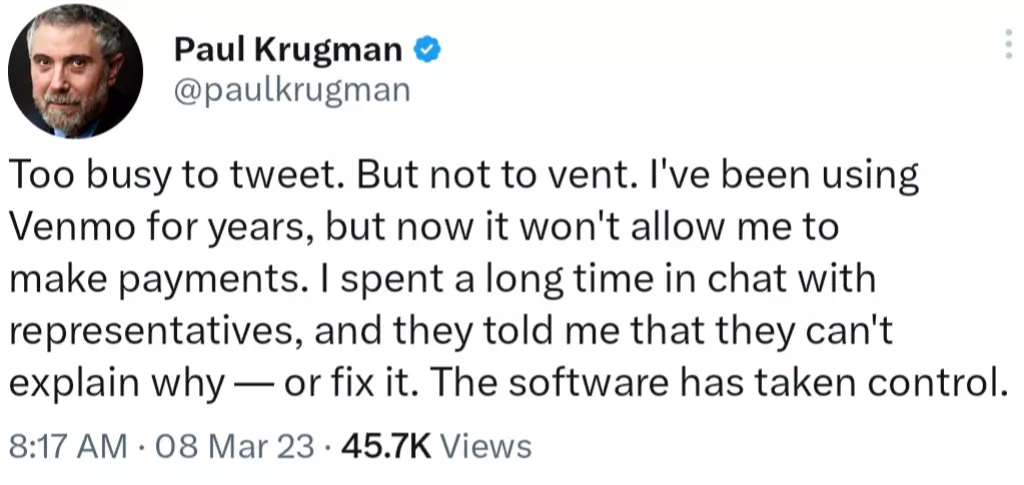Open the @paulkrugman handle link
This screenshot has width=1024, height=485.
point(292,91)
